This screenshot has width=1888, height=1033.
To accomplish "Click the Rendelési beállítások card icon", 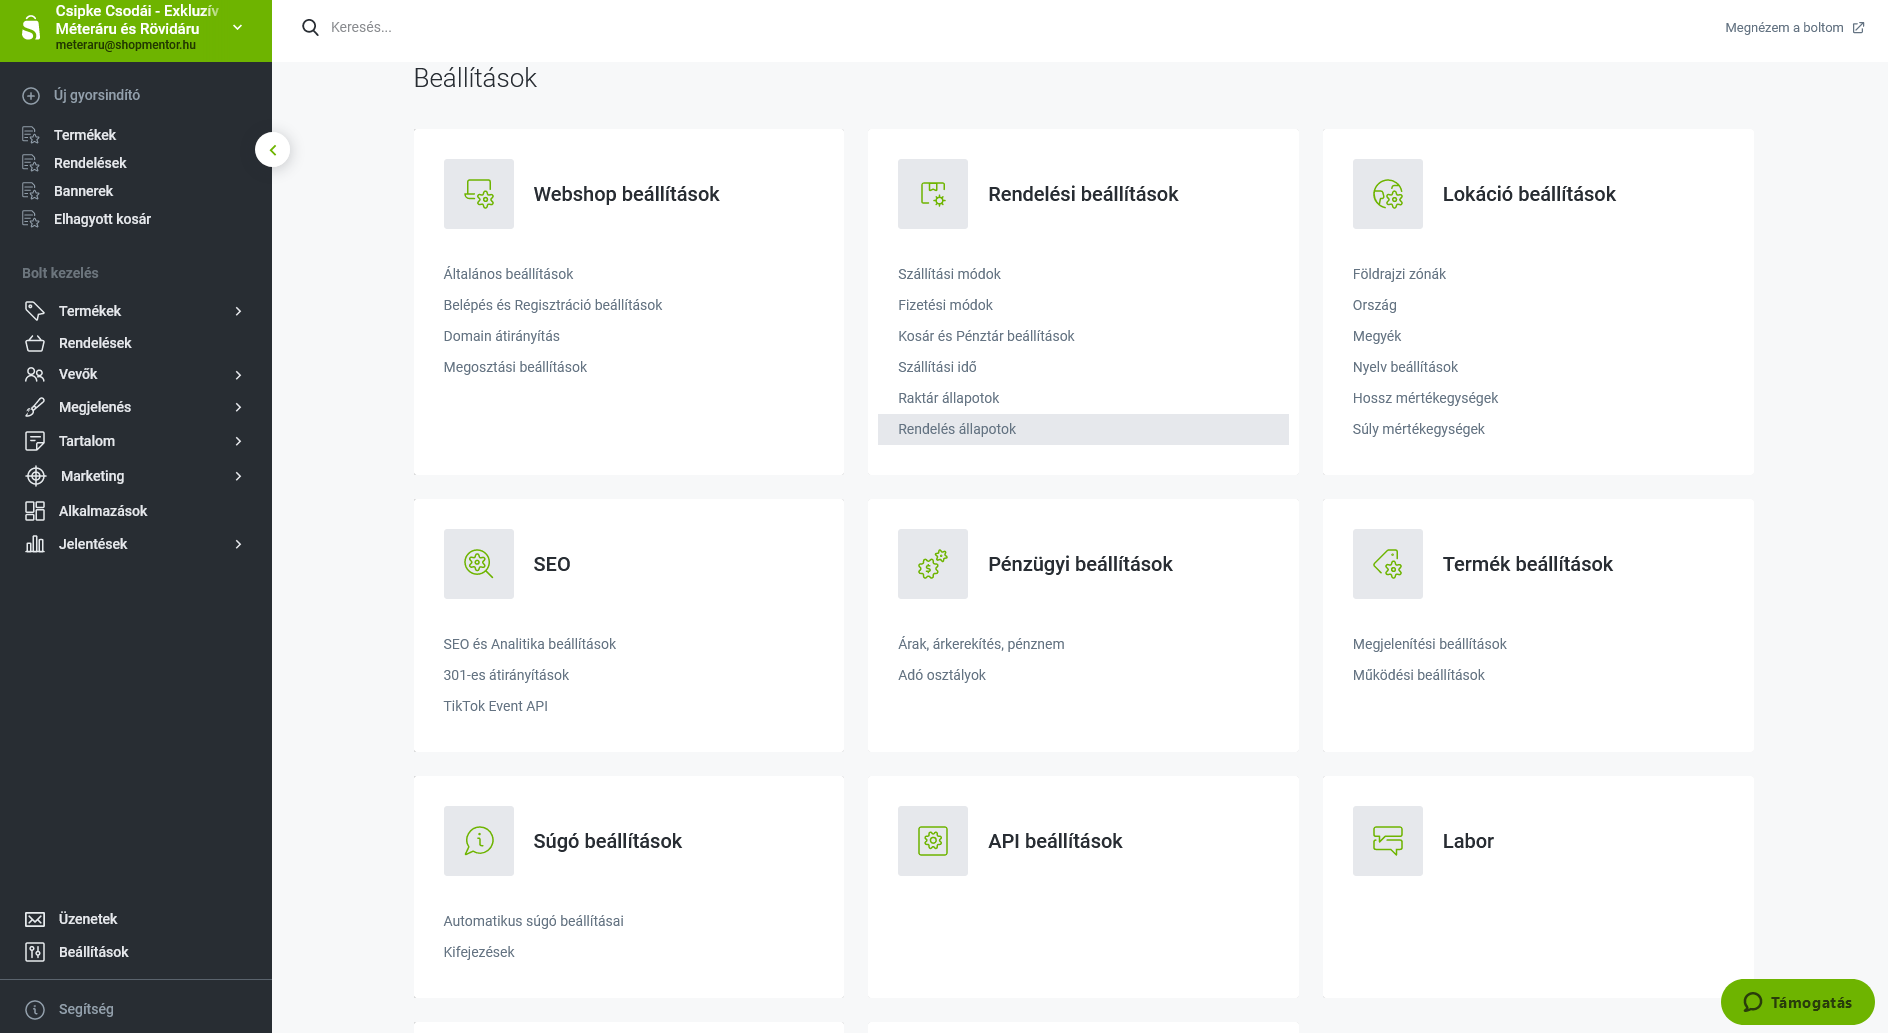I will tap(932, 194).
